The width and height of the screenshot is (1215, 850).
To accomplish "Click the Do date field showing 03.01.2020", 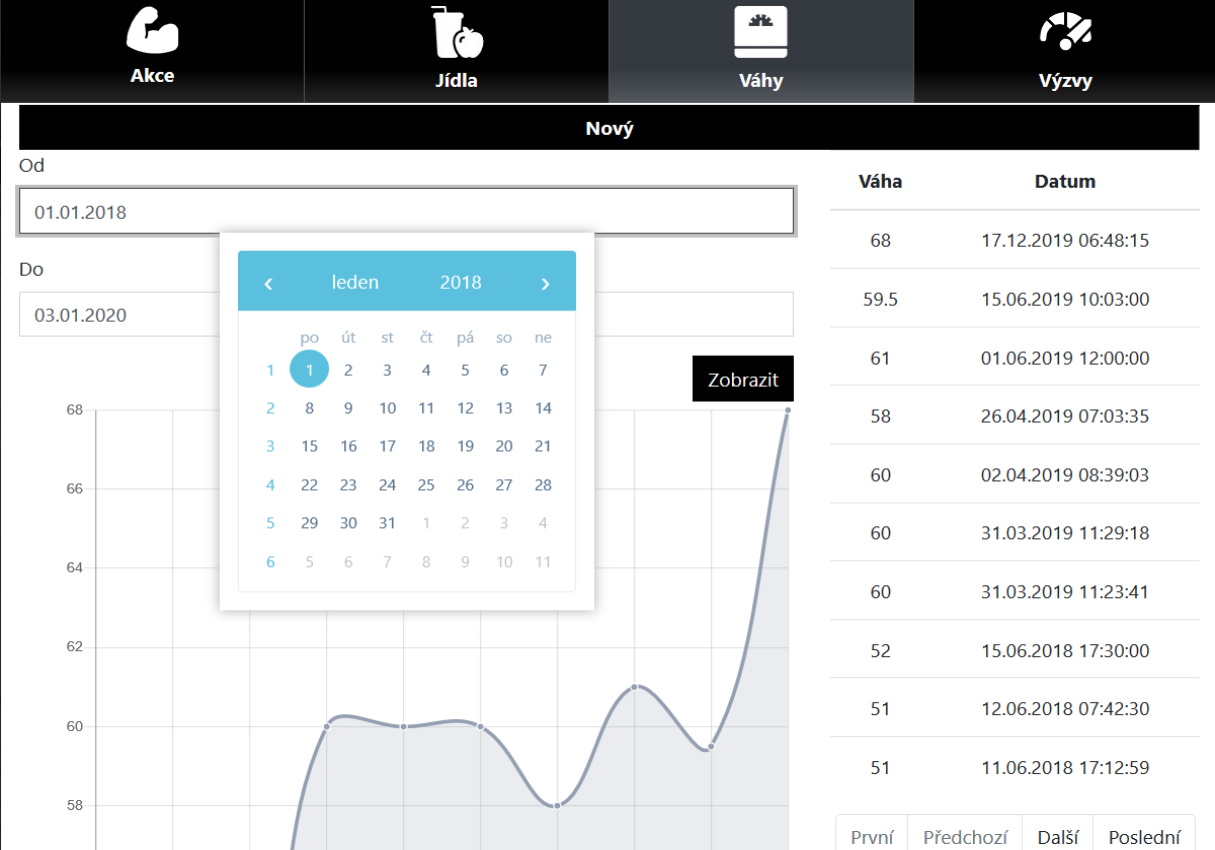I will [x=406, y=314].
